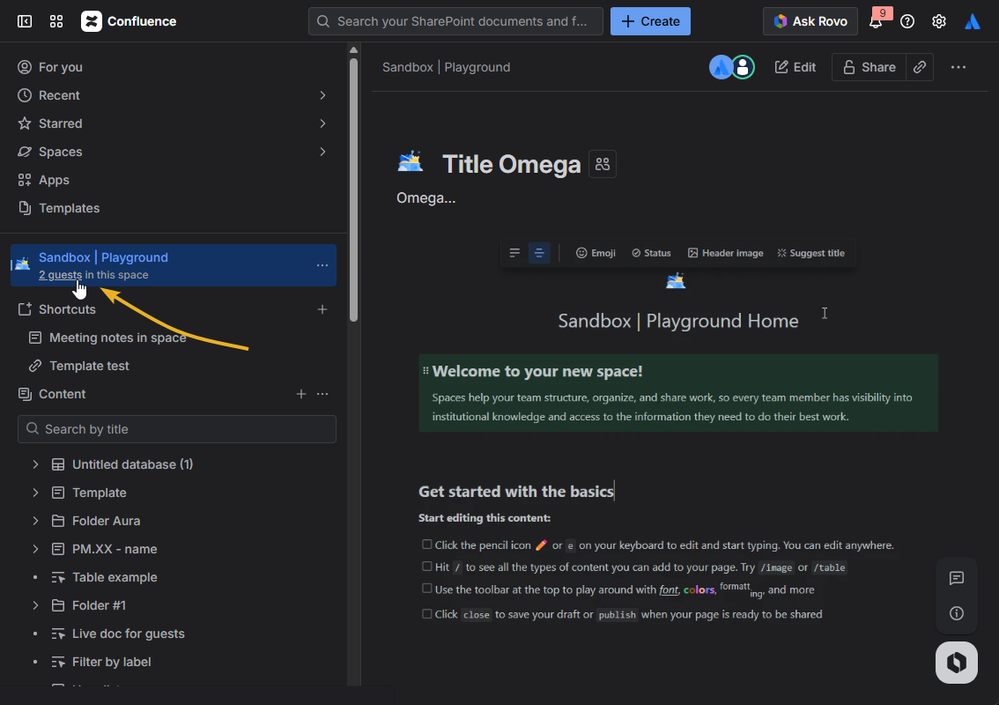Expand the Recent menu chevron
The height and width of the screenshot is (705, 999).
click(x=322, y=96)
